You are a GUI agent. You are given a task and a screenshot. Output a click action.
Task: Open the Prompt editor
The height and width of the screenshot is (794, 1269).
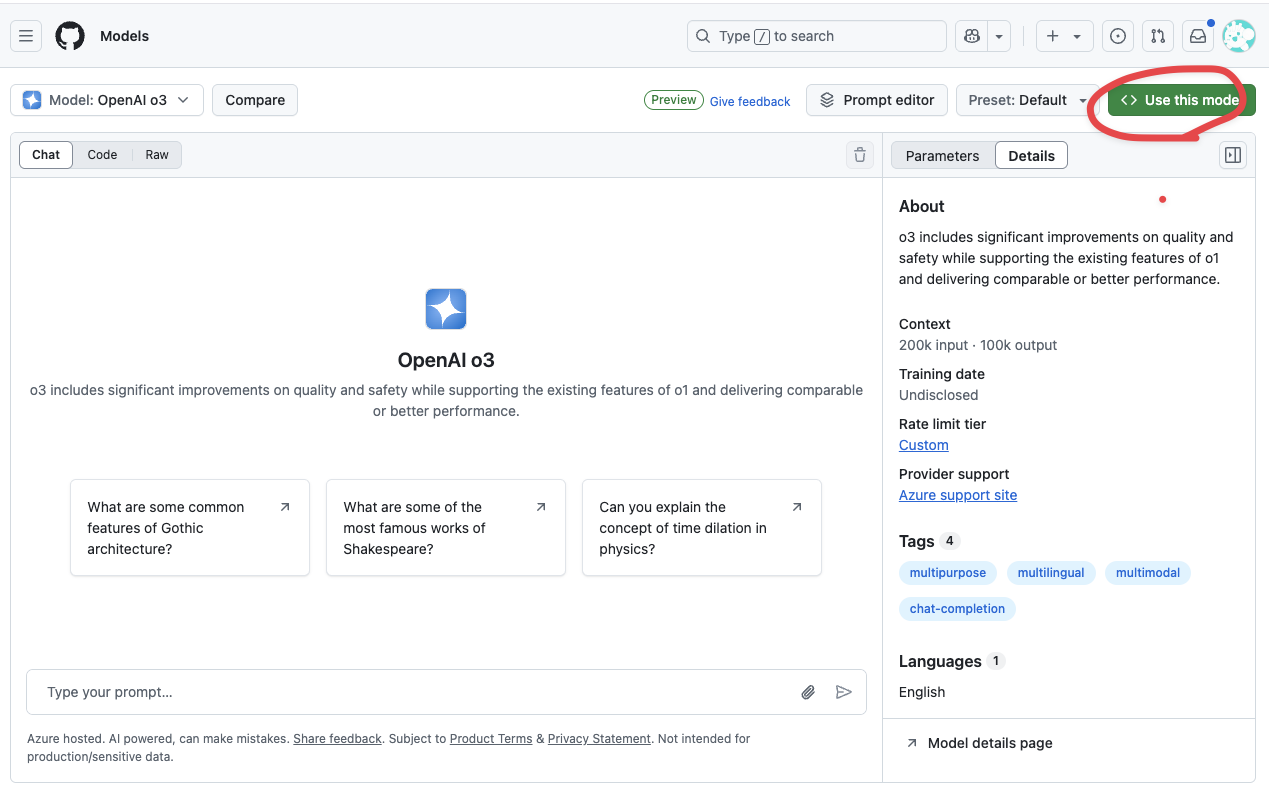[877, 100]
